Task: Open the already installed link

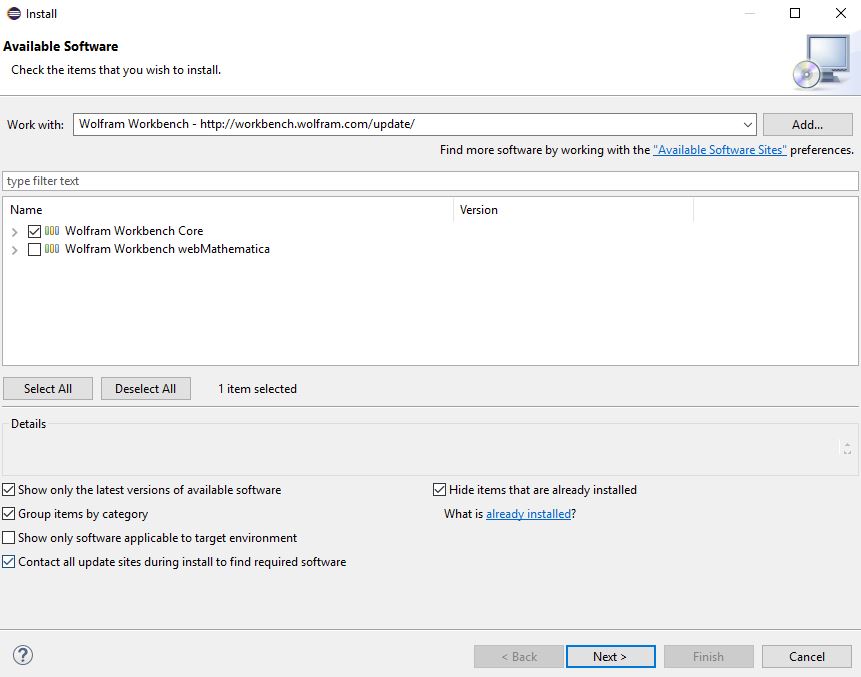Action: click(x=528, y=514)
